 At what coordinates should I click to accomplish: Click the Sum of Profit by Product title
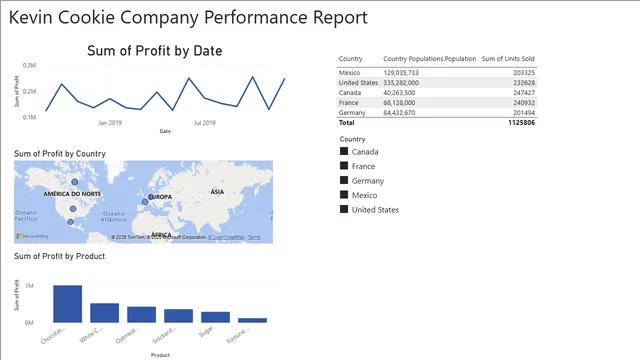click(x=60, y=256)
